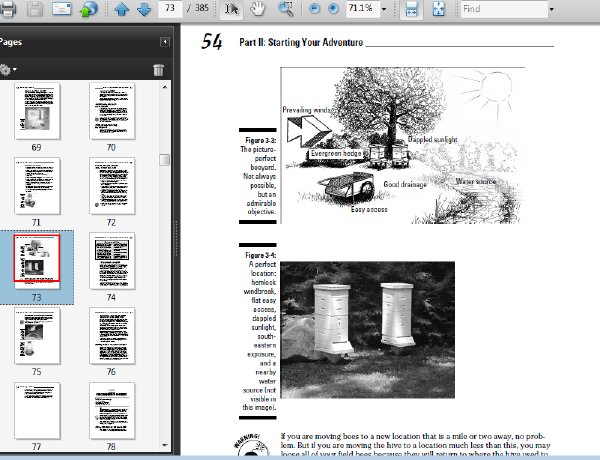This screenshot has height=460, width=600.
Task: Click the thumbnails scrollbar down arrow
Action: point(165,445)
